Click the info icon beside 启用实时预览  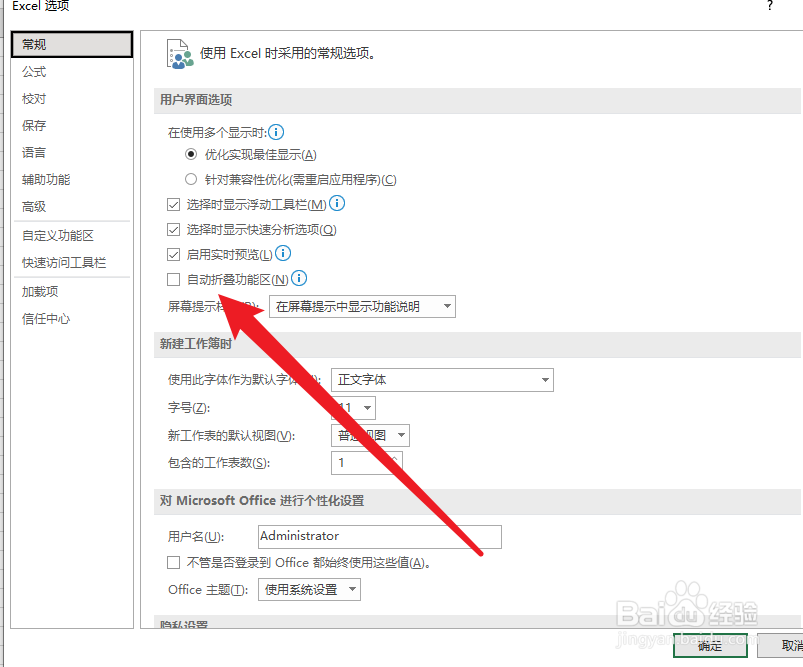pos(283,253)
